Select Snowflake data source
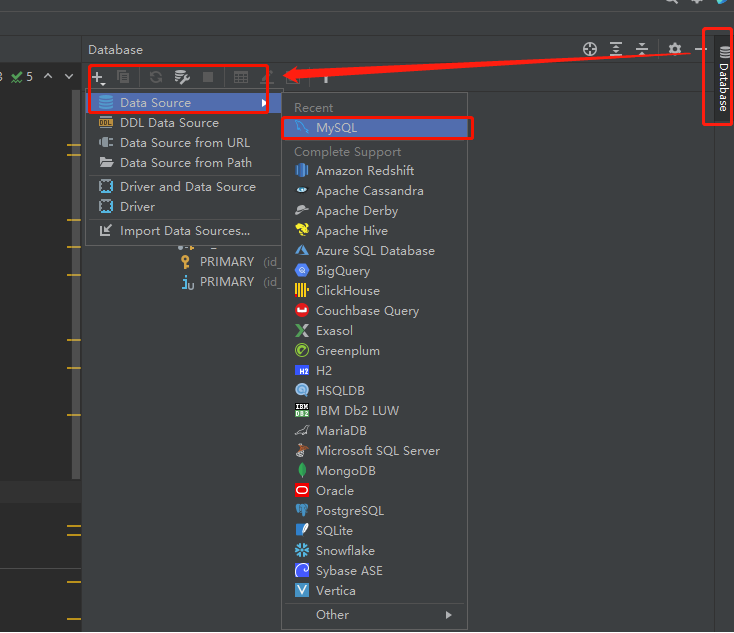The height and width of the screenshot is (633, 734). [374, 551]
